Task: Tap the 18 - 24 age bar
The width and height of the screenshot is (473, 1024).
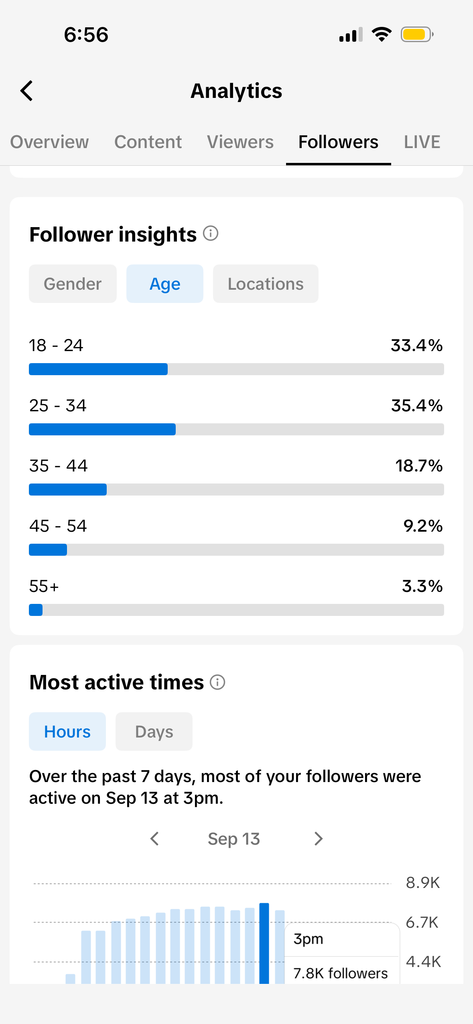Action: pos(236,369)
